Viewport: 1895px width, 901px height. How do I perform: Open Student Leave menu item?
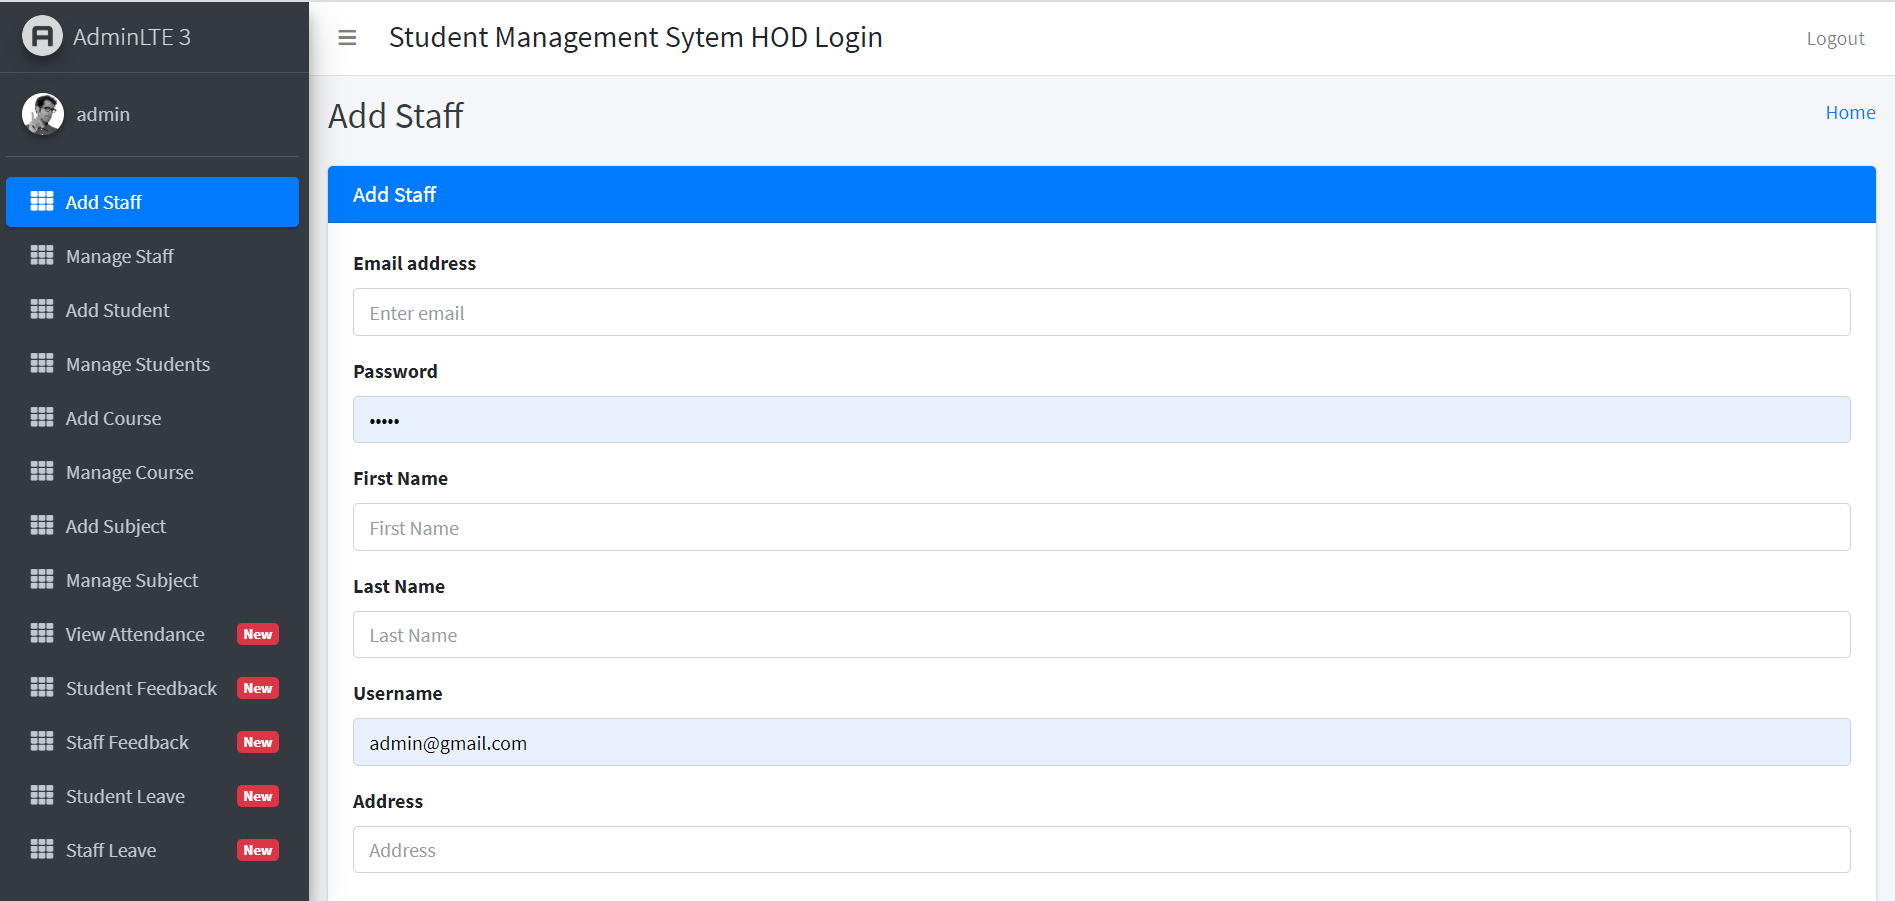(152, 796)
